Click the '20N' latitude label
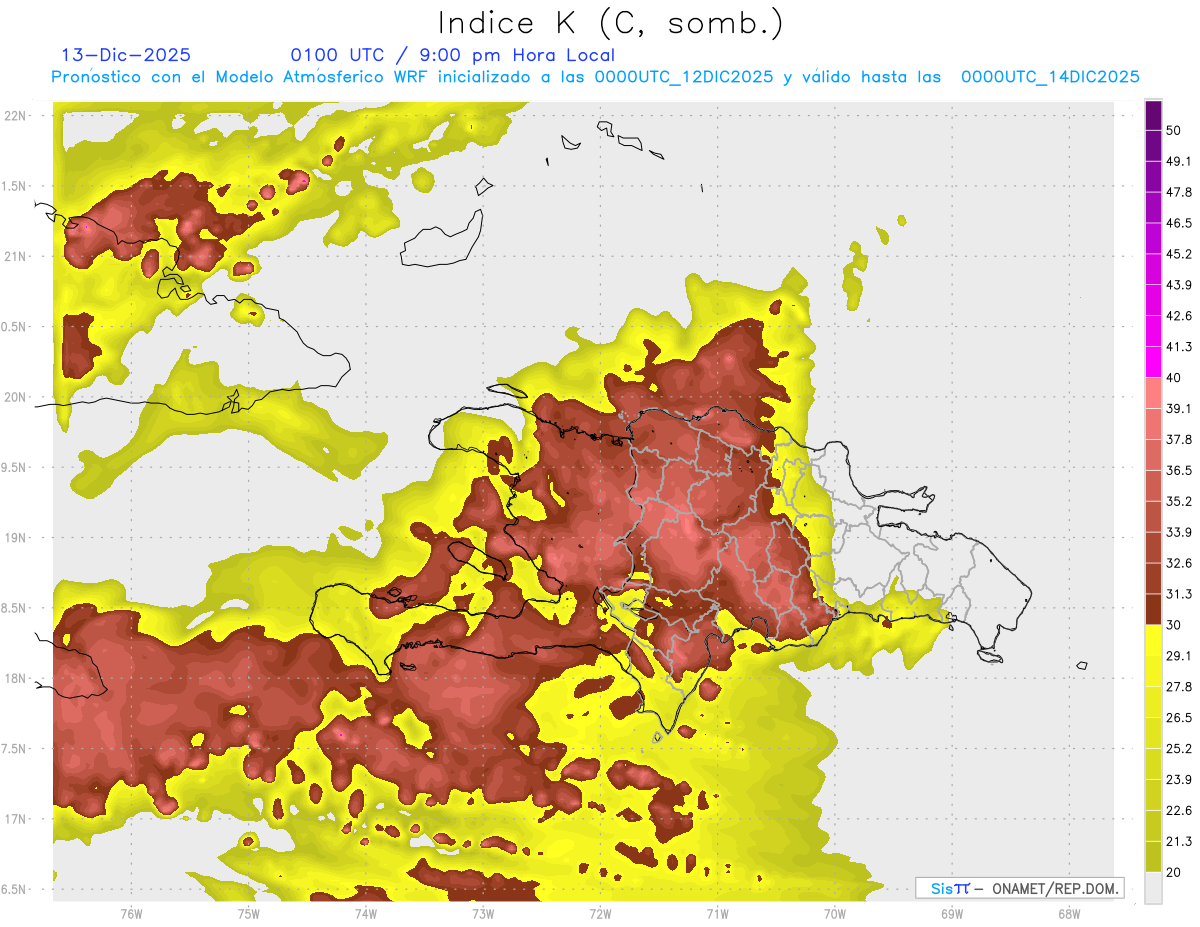This screenshot has height=927, width=1200. coord(17,397)
